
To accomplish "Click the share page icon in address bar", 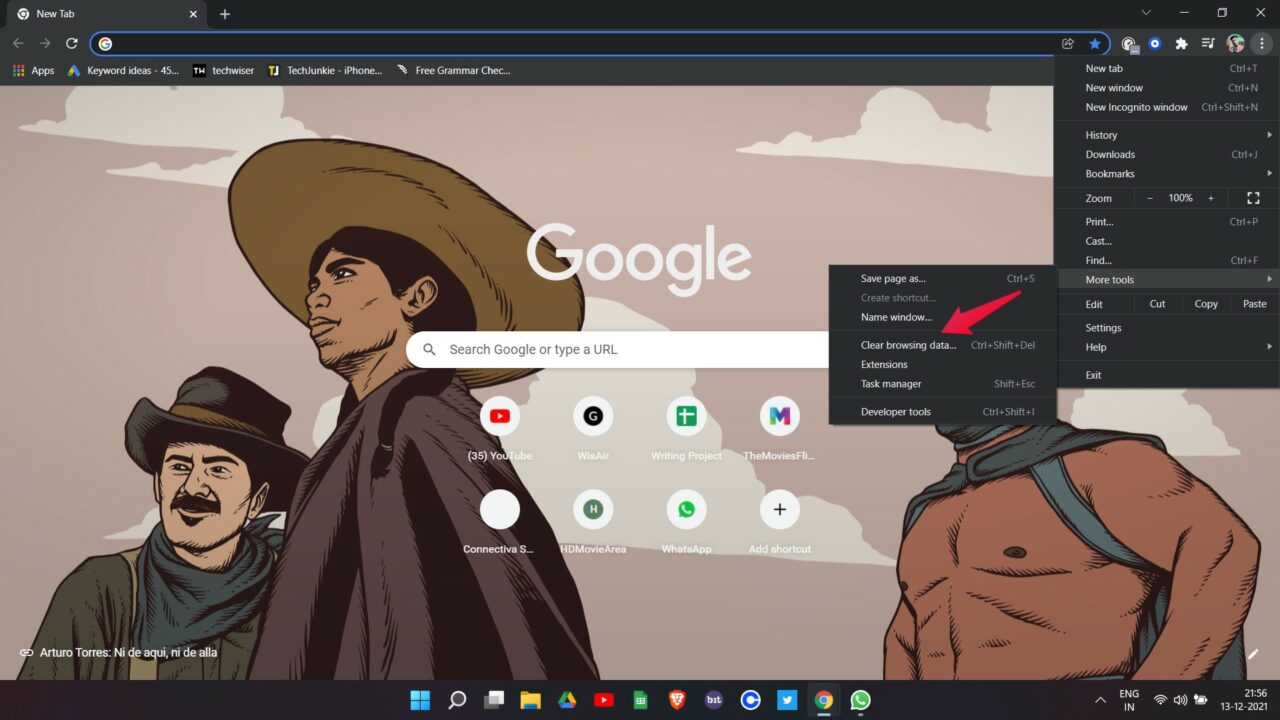I will 1068,44.
